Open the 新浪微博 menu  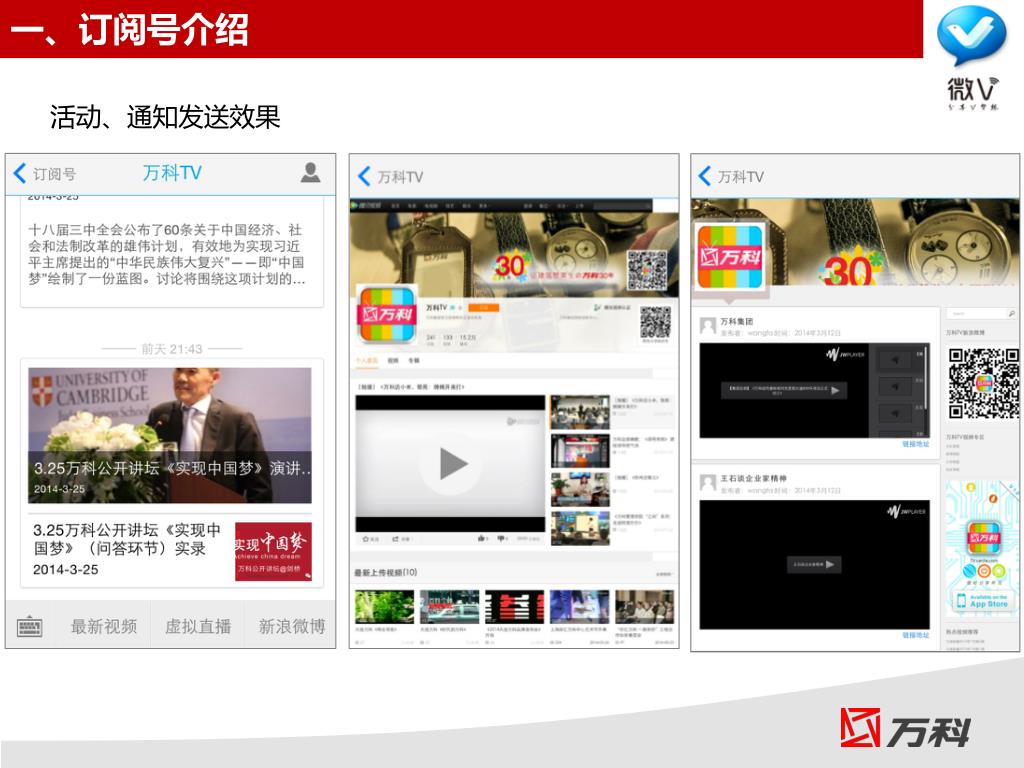pyautogui.click(x=292, y=626)
